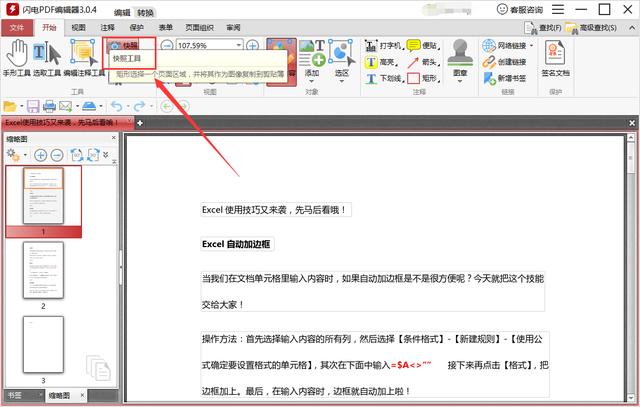Open Sign Document (签名文档)
The height and width of the screenshot is (407, 640).
pyautogui.click(x=555, y=58)
